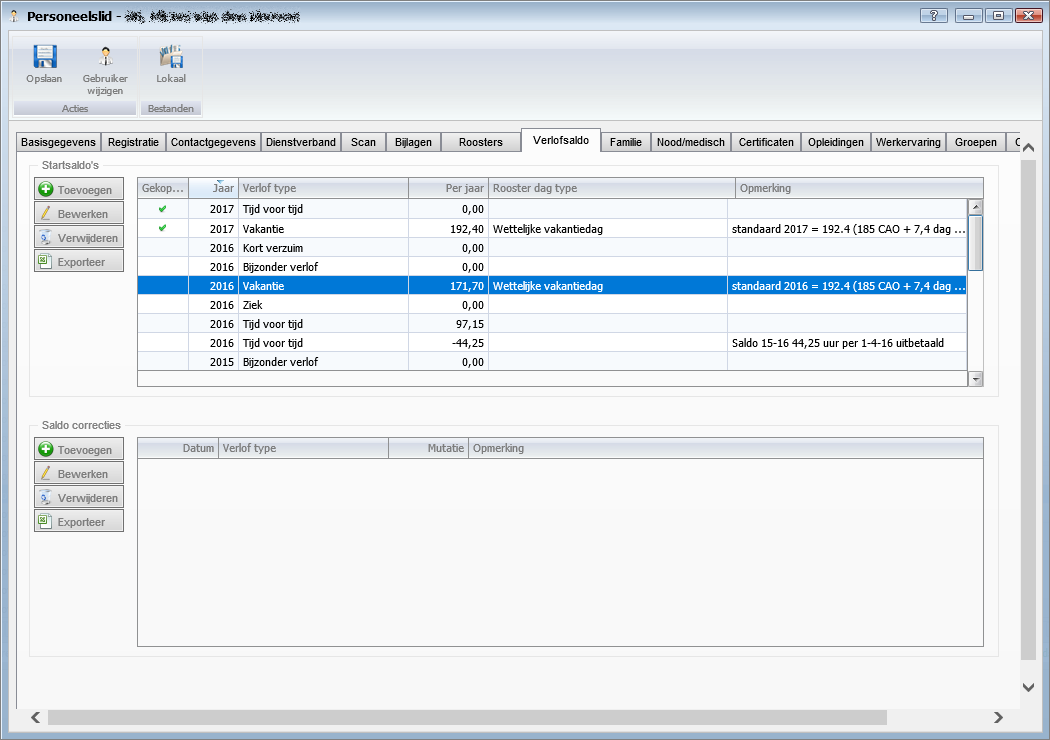Open the Roosters tab
Image resolution: width=1050 pixels, height=740 pixels.
pos(480,142)
